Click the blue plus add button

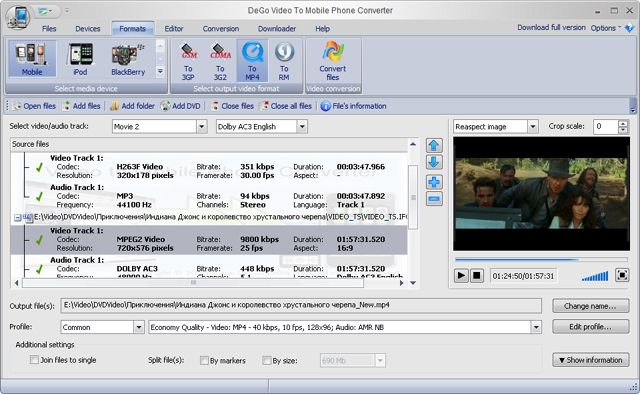pos(434,182)
